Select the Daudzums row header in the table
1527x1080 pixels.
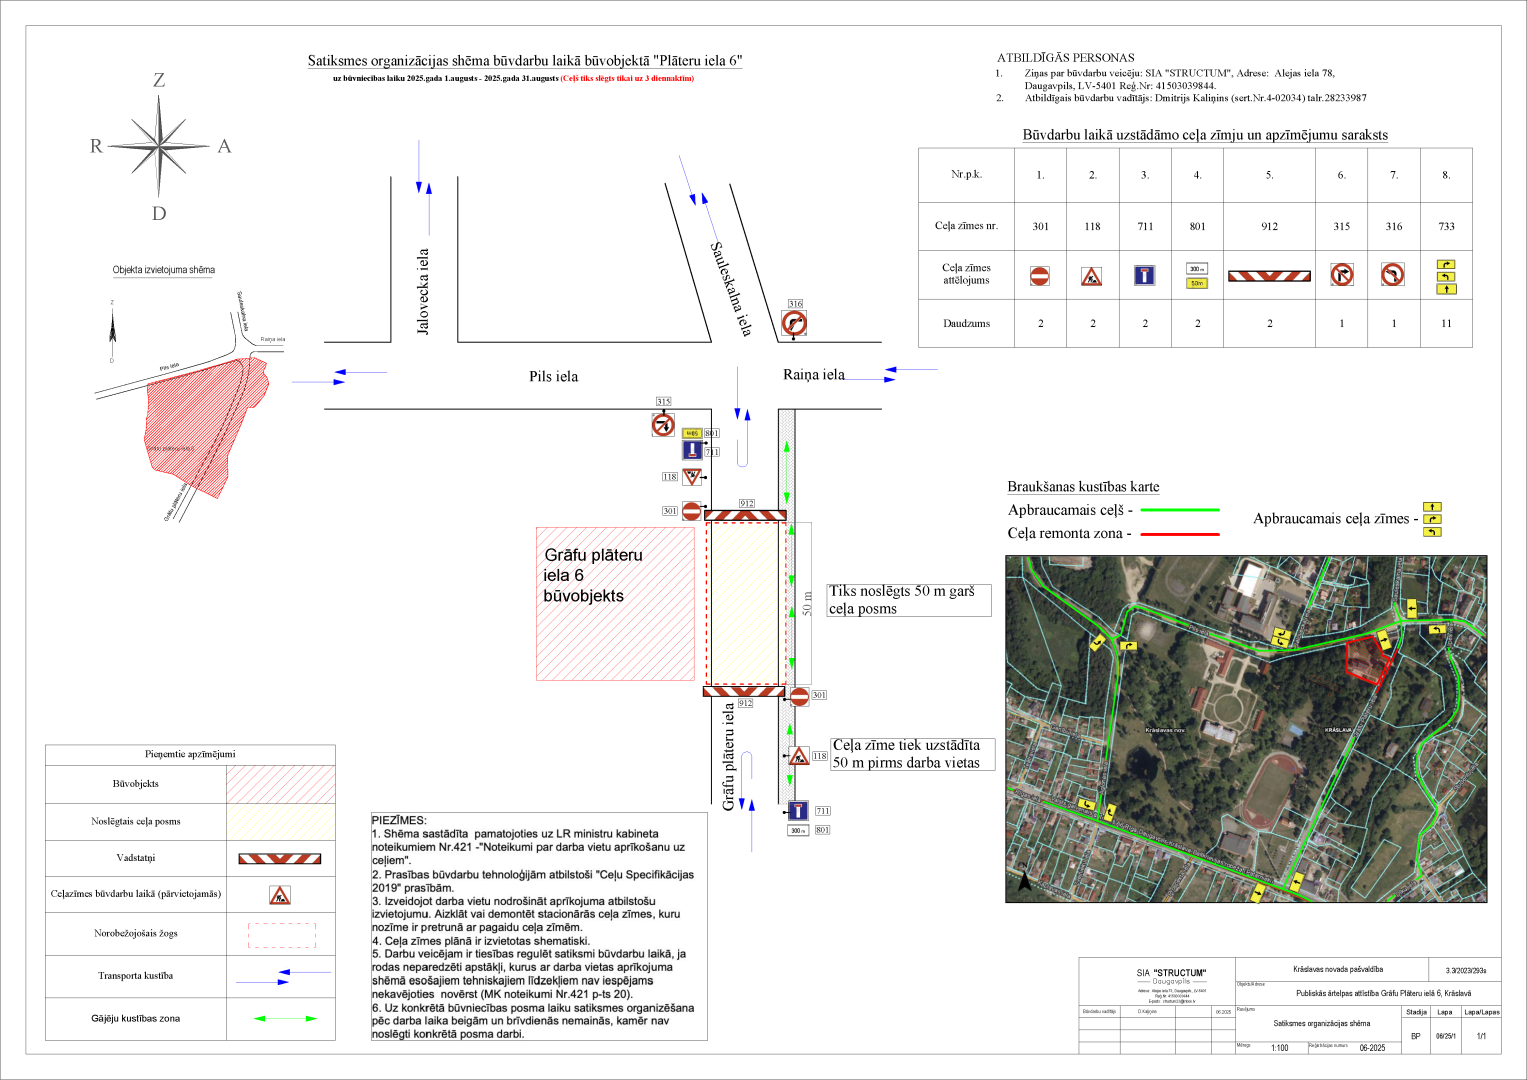point(966,323)
